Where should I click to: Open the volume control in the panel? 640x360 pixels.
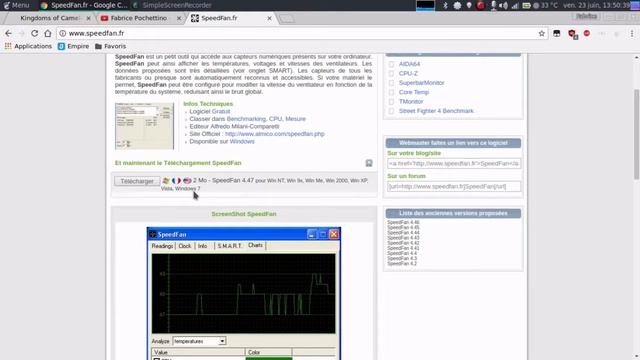point(504,5)
